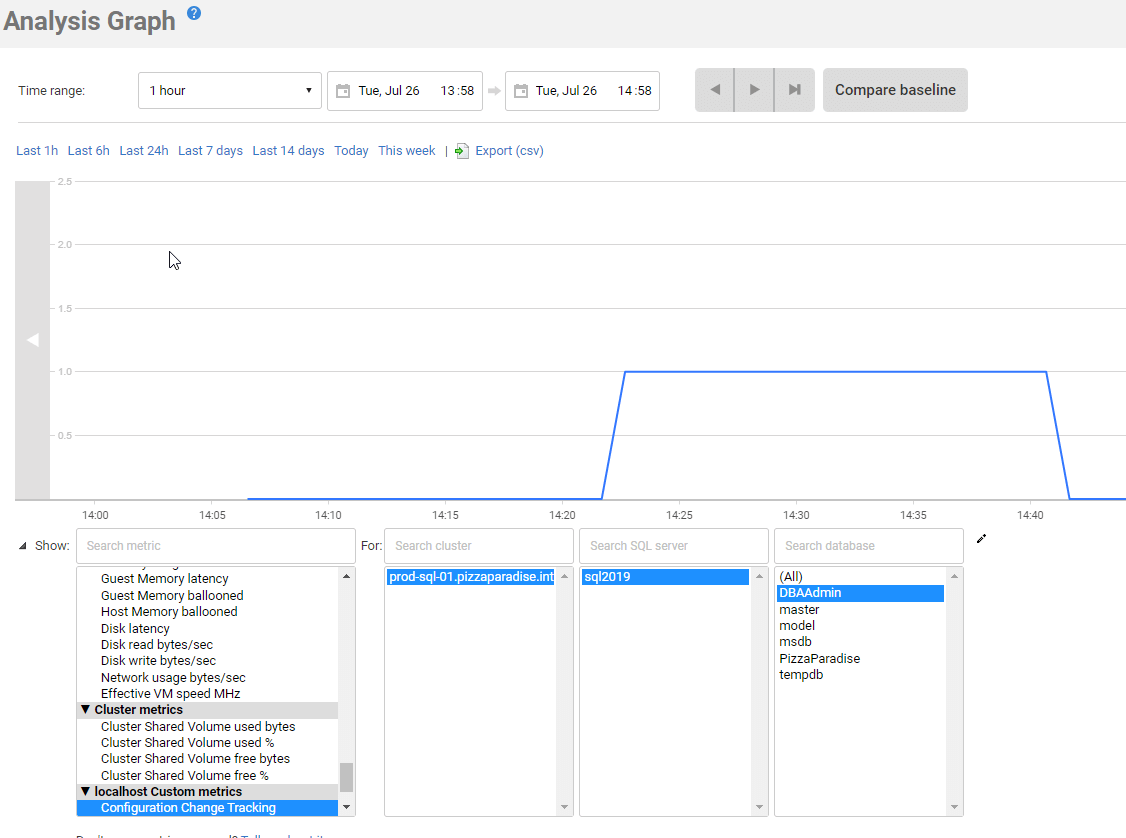
Task: Click the Search database field
Action: [x=868, y=546]
